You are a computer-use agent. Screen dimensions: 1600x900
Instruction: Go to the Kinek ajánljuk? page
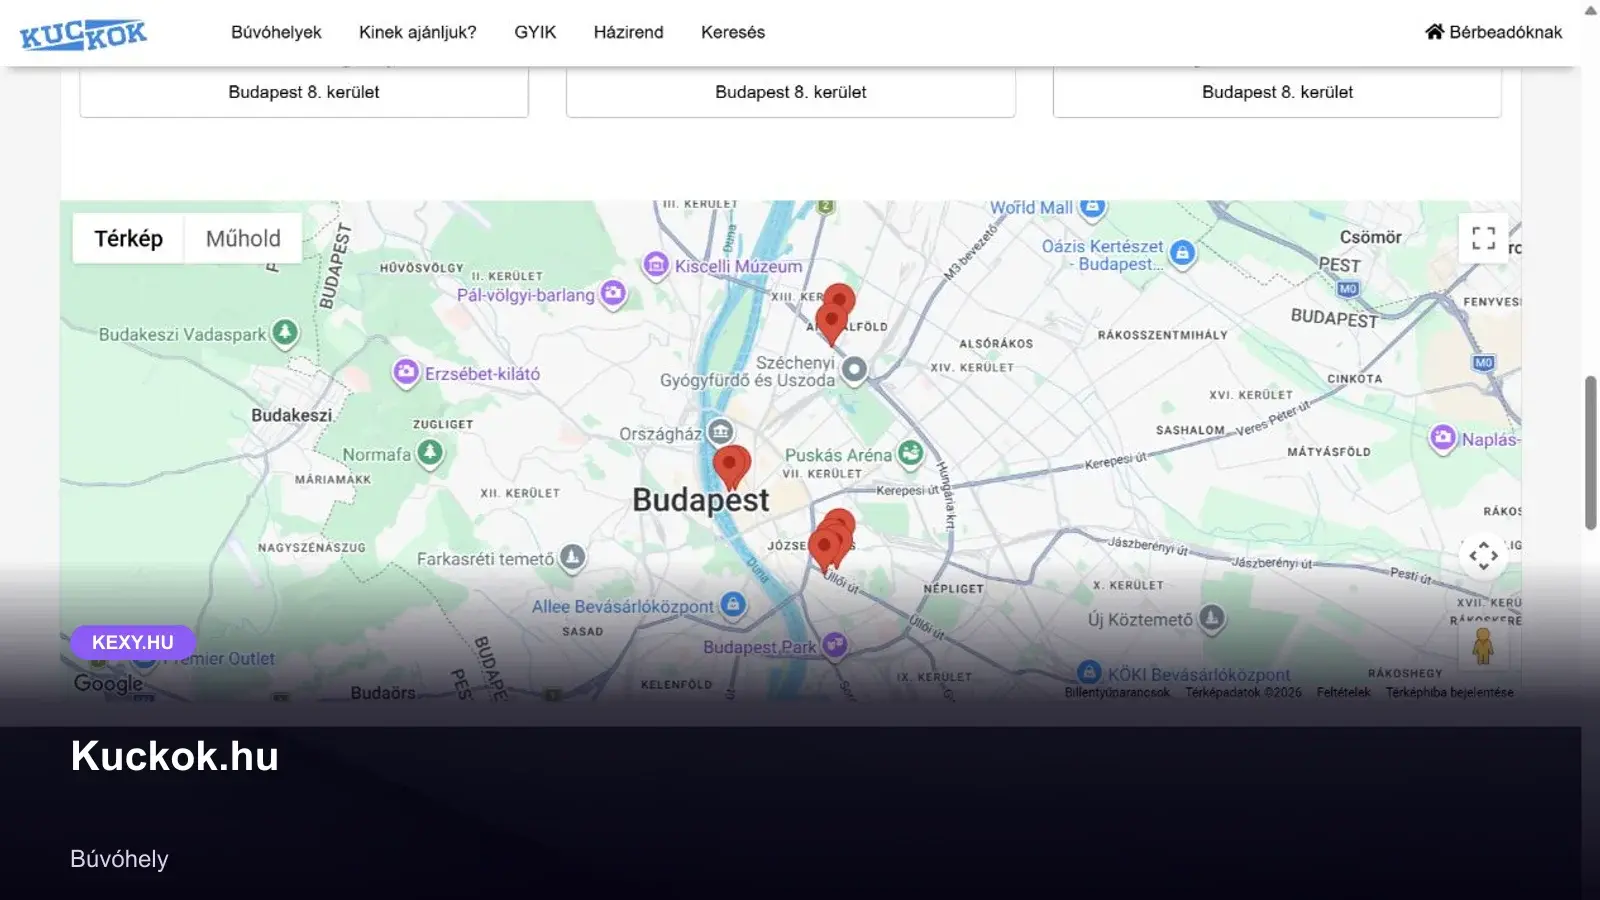418,32
